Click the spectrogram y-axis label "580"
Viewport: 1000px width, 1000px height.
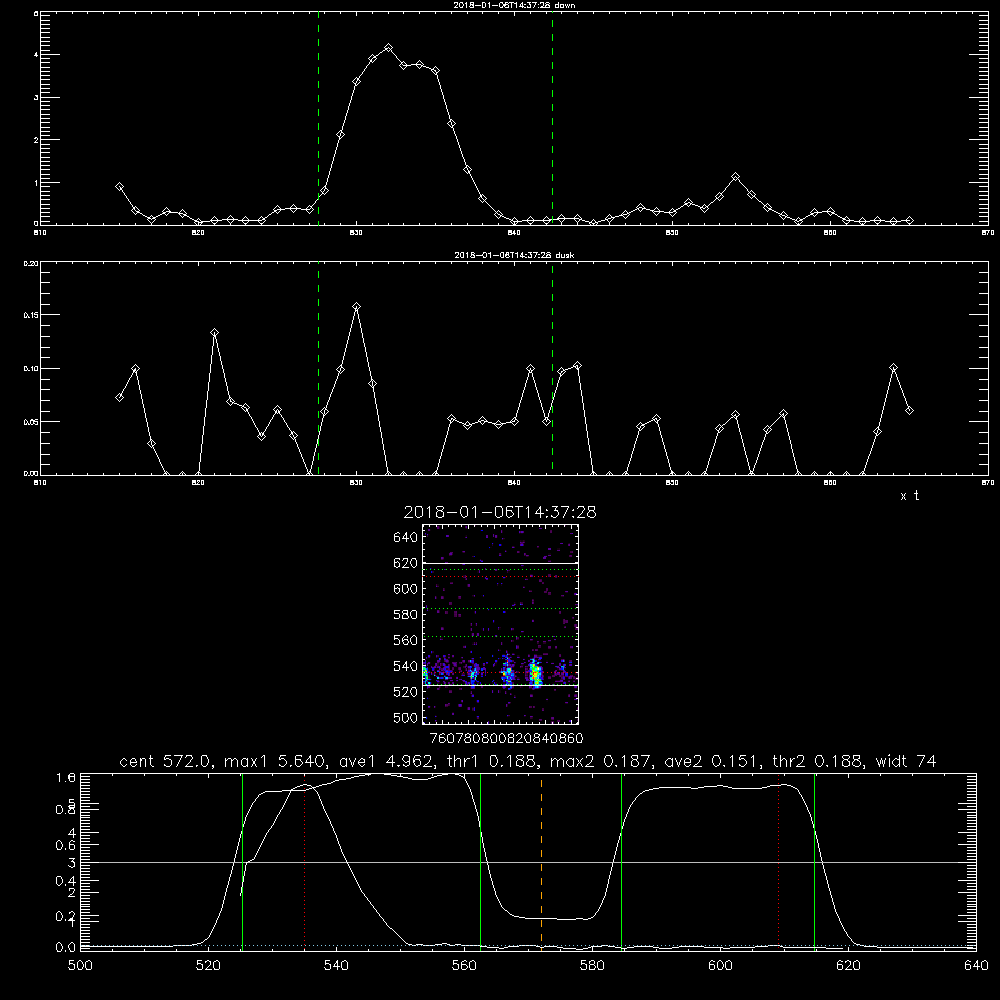click(x=406, y=615)
